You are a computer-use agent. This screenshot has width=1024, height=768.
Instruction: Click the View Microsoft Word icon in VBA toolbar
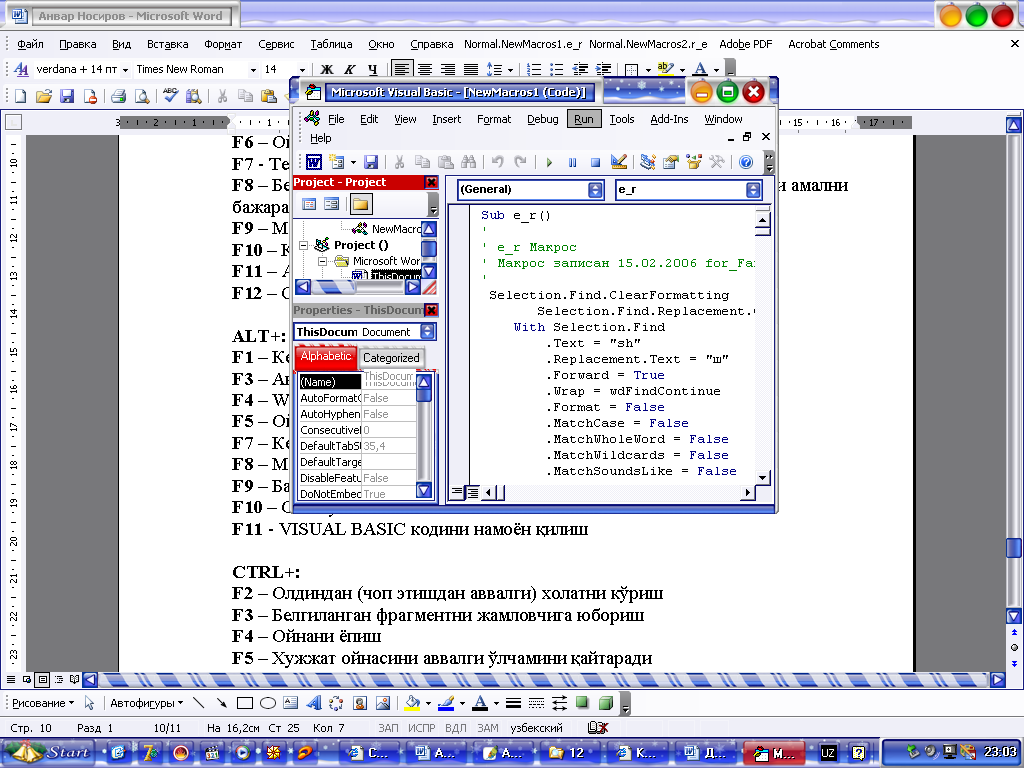314,162
